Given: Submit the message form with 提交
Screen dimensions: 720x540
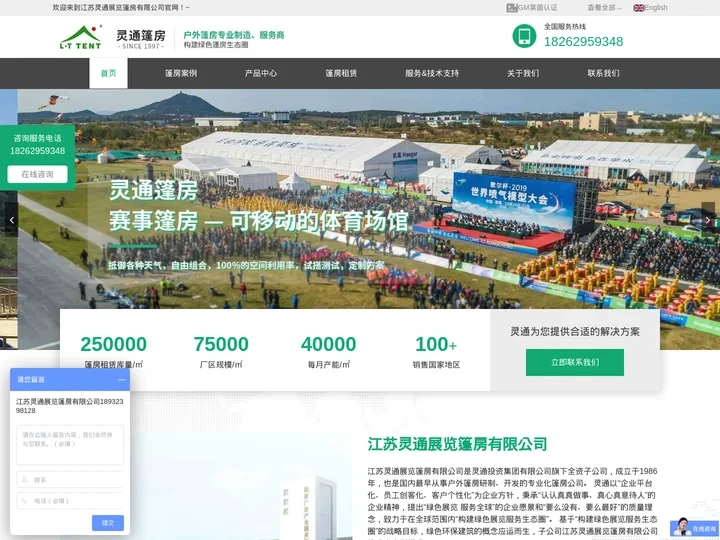Looking at the screenshot, I should (x=108, y=522).
